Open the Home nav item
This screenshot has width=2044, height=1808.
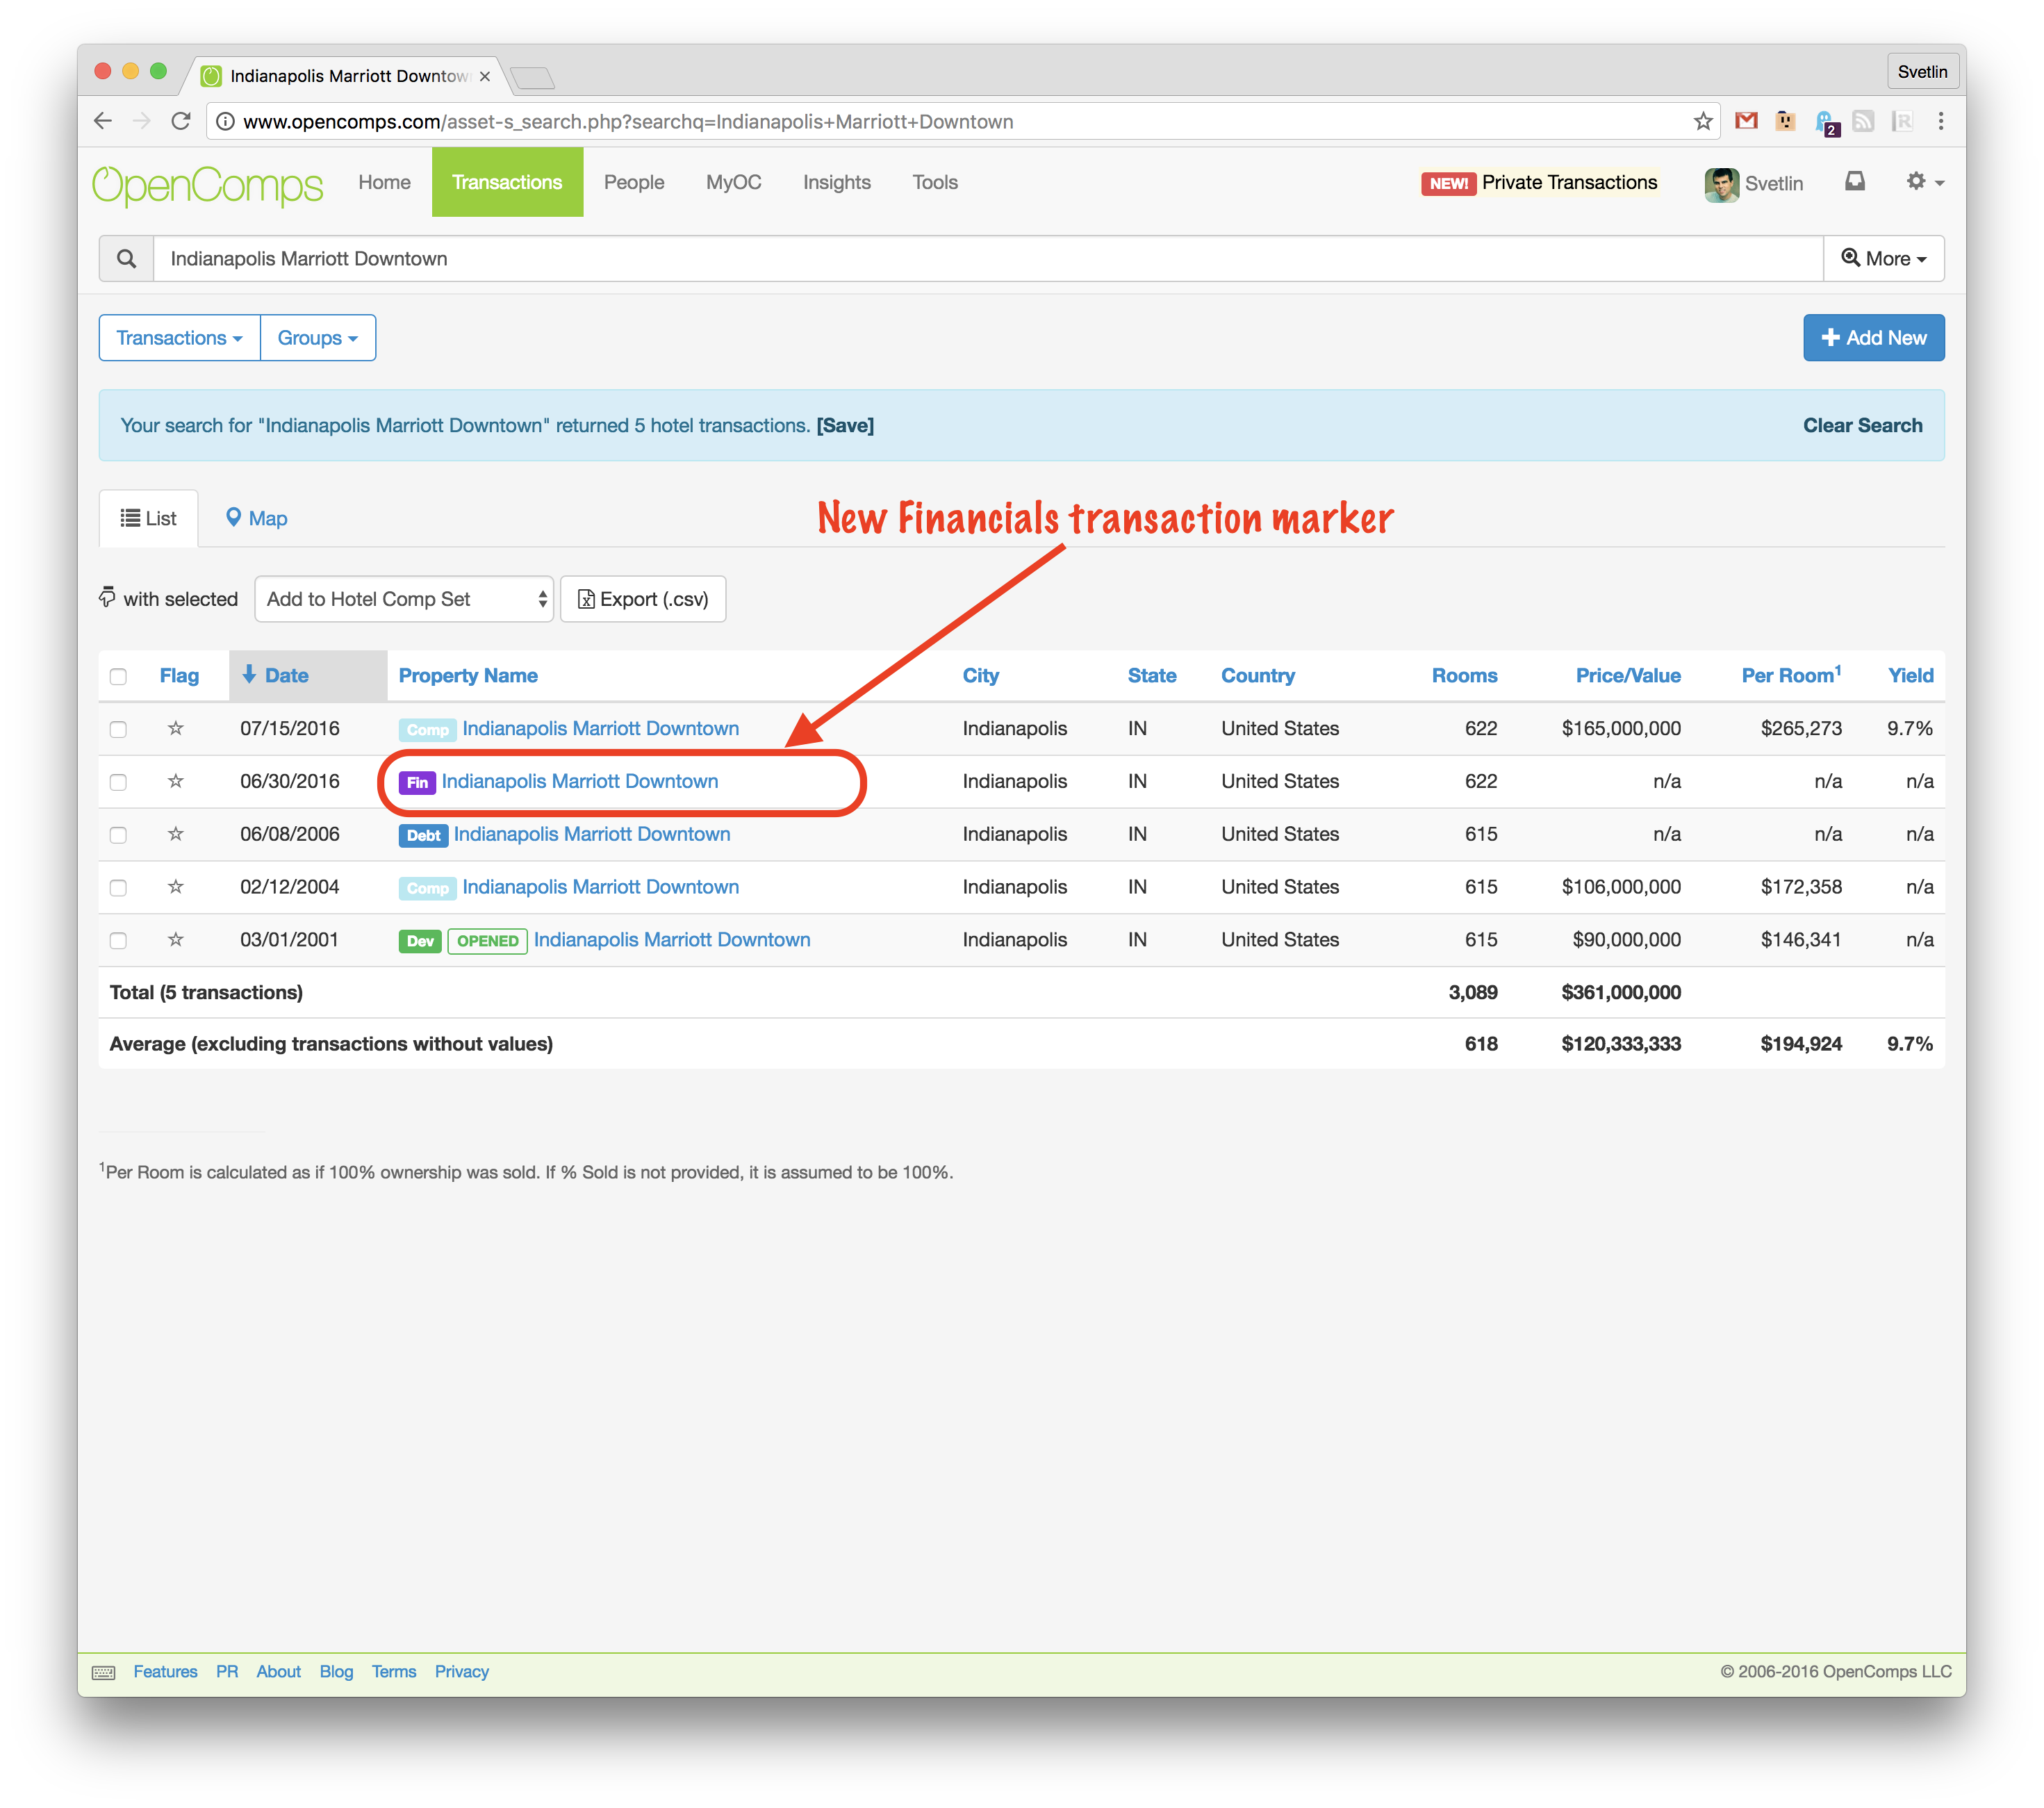coord(384,182)
